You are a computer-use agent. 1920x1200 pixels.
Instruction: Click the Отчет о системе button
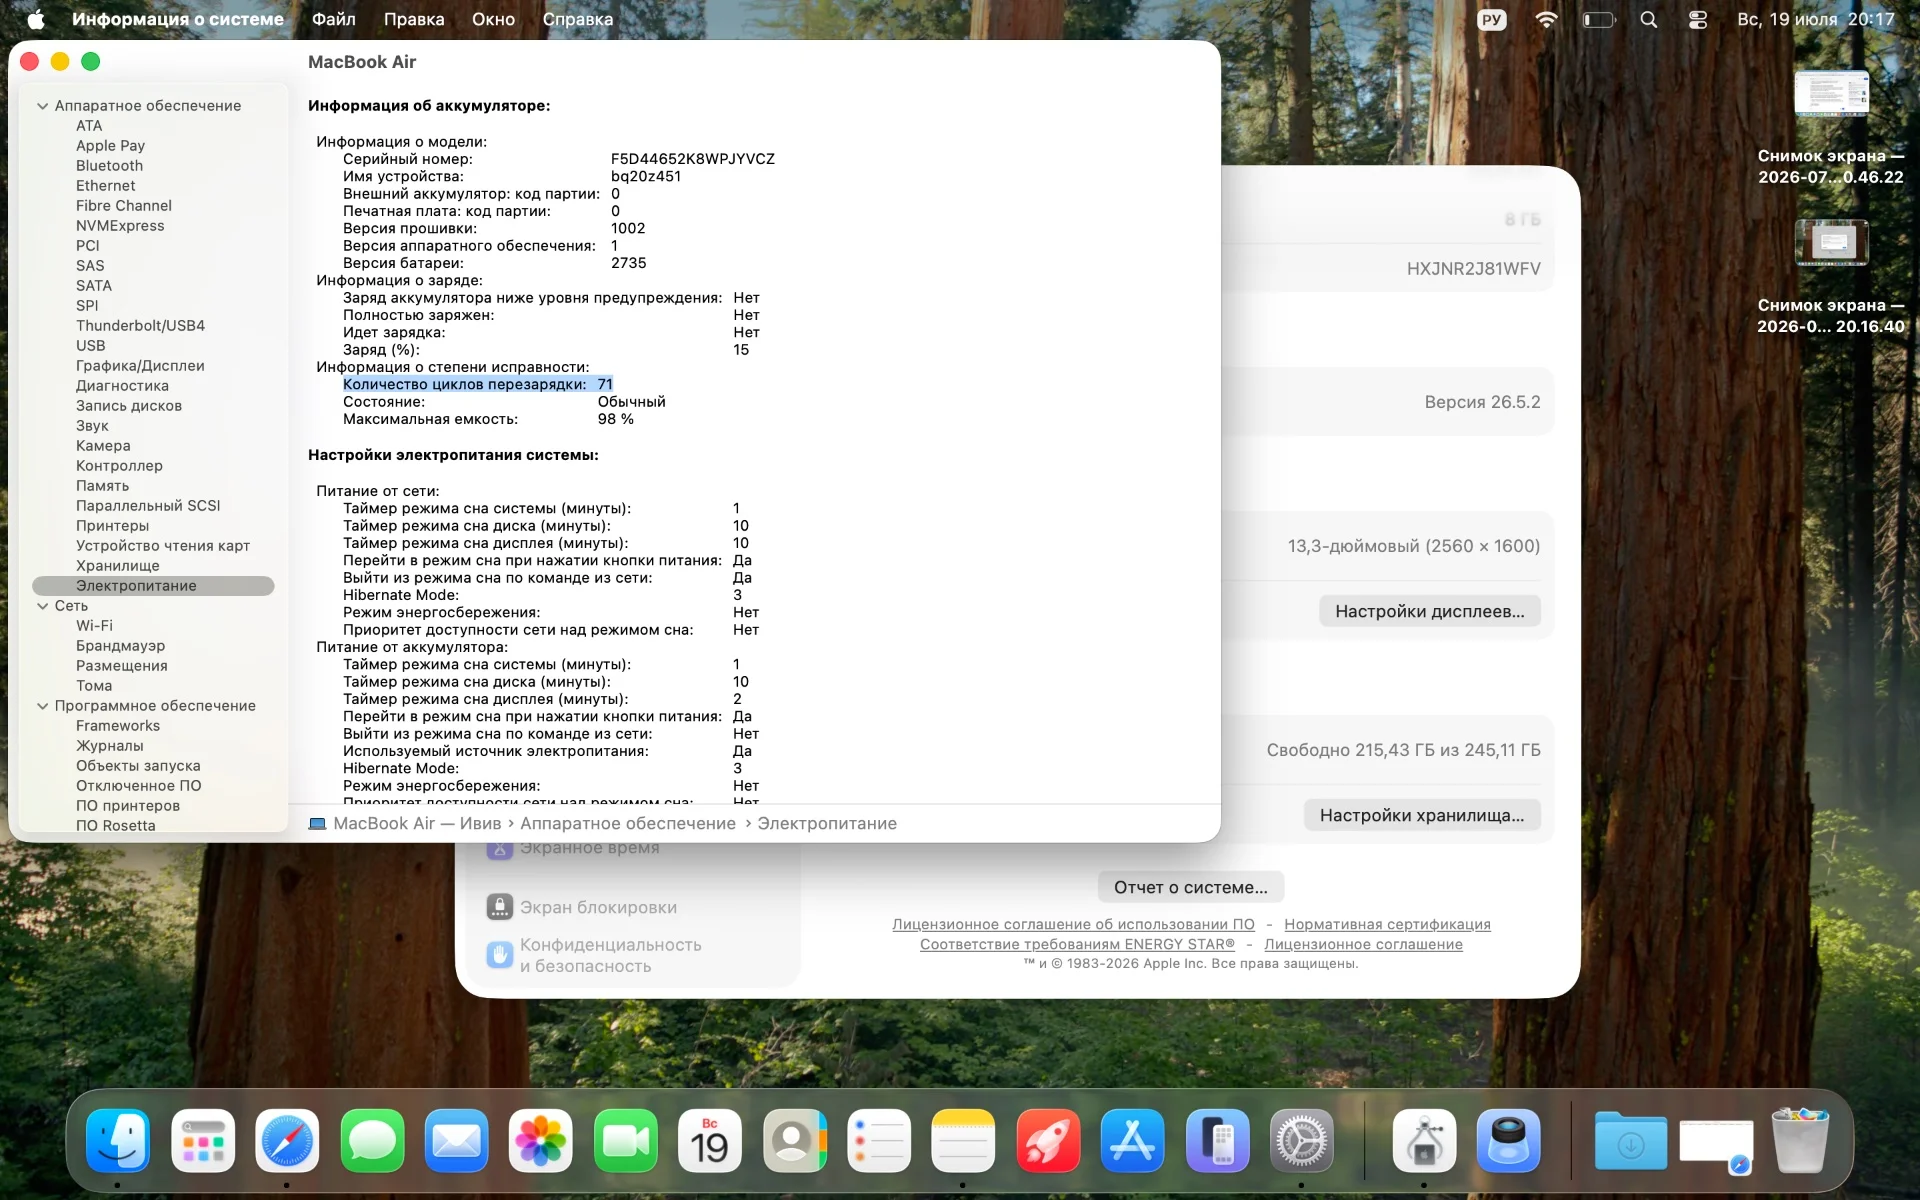[1191, 887]
